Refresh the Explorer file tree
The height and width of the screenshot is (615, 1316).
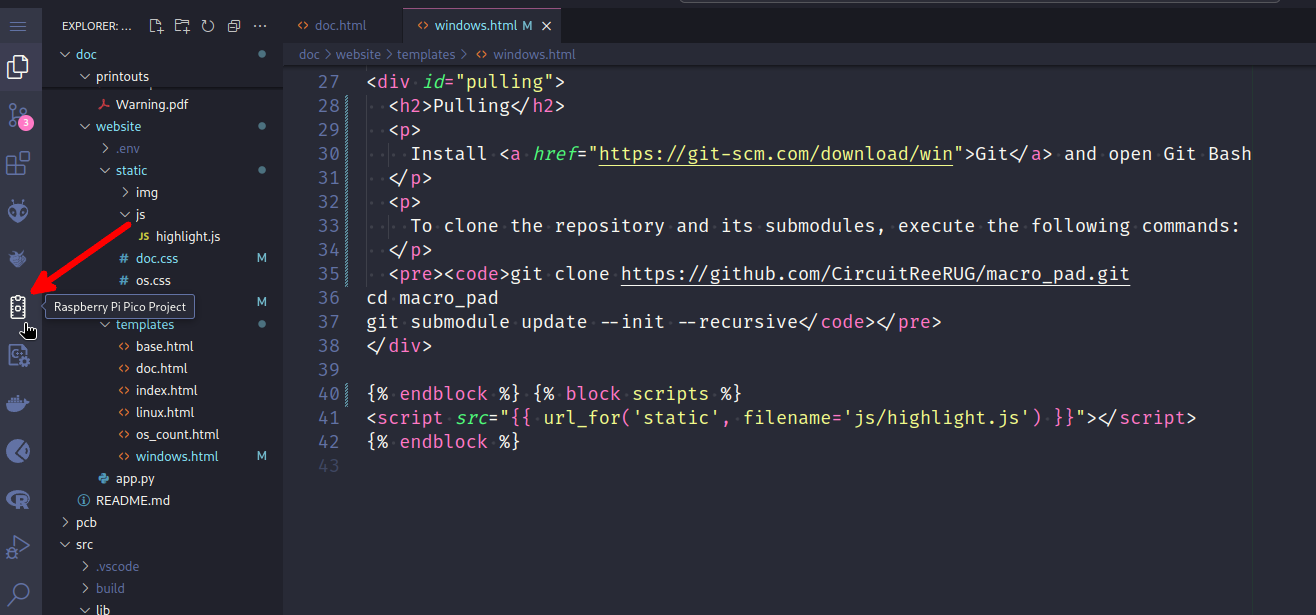coord(207,26)
